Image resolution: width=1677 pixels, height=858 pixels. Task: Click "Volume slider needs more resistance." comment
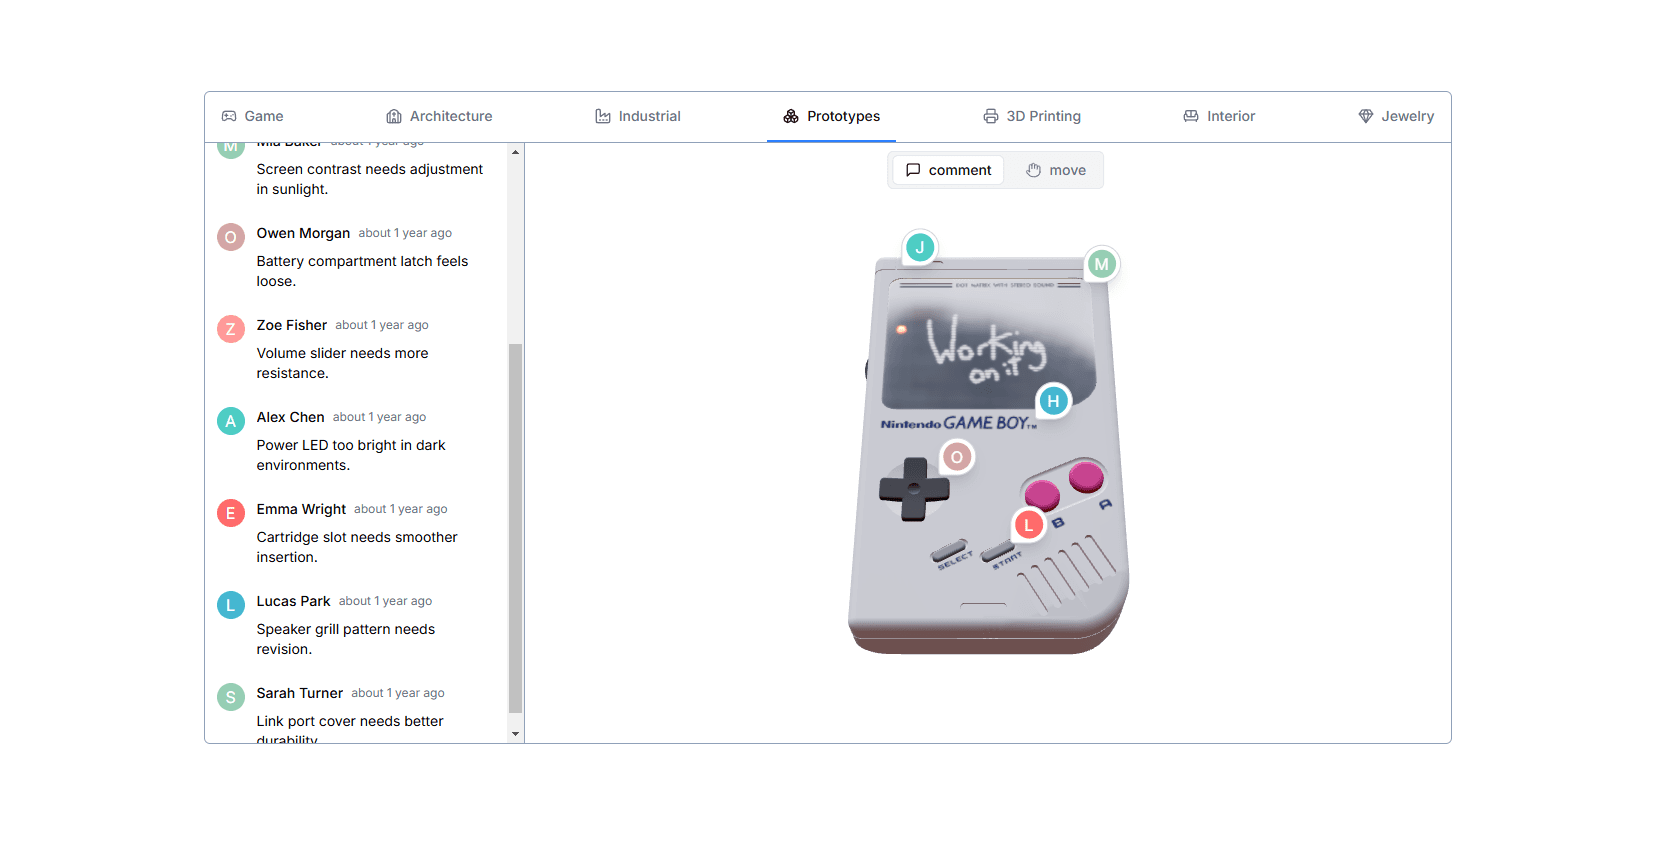(342, 363)
